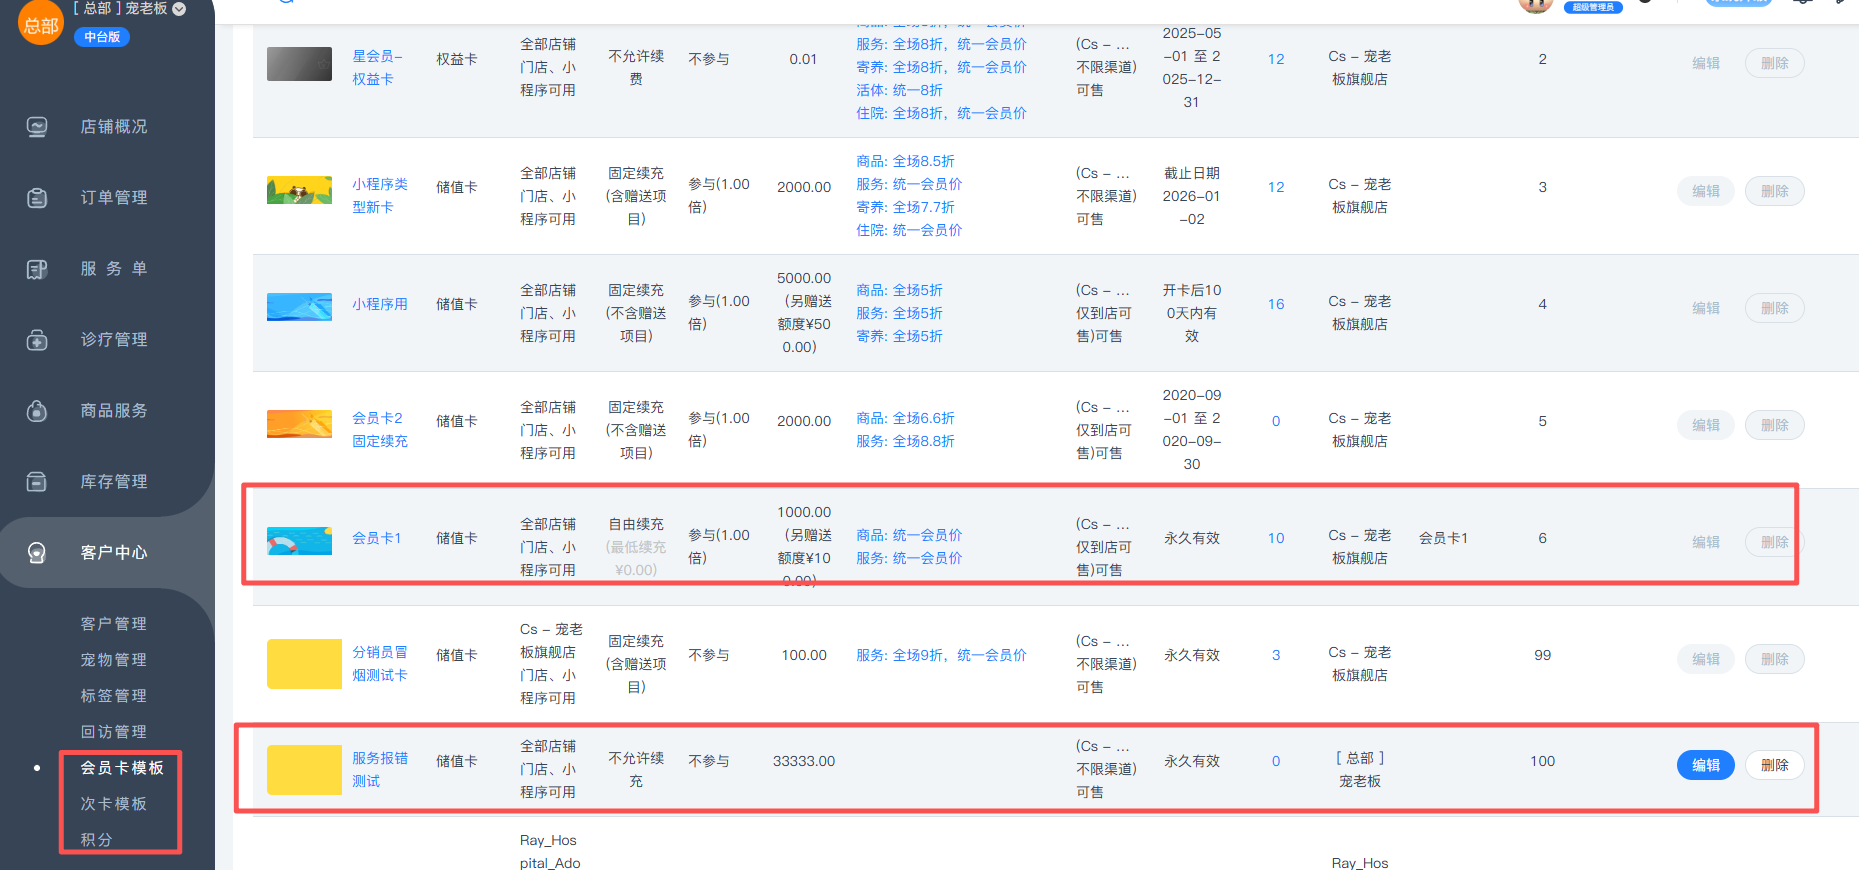Open 宠物管理 submenu item
This screenshot has height=870, width=1859.
click(x=113, y=660)
